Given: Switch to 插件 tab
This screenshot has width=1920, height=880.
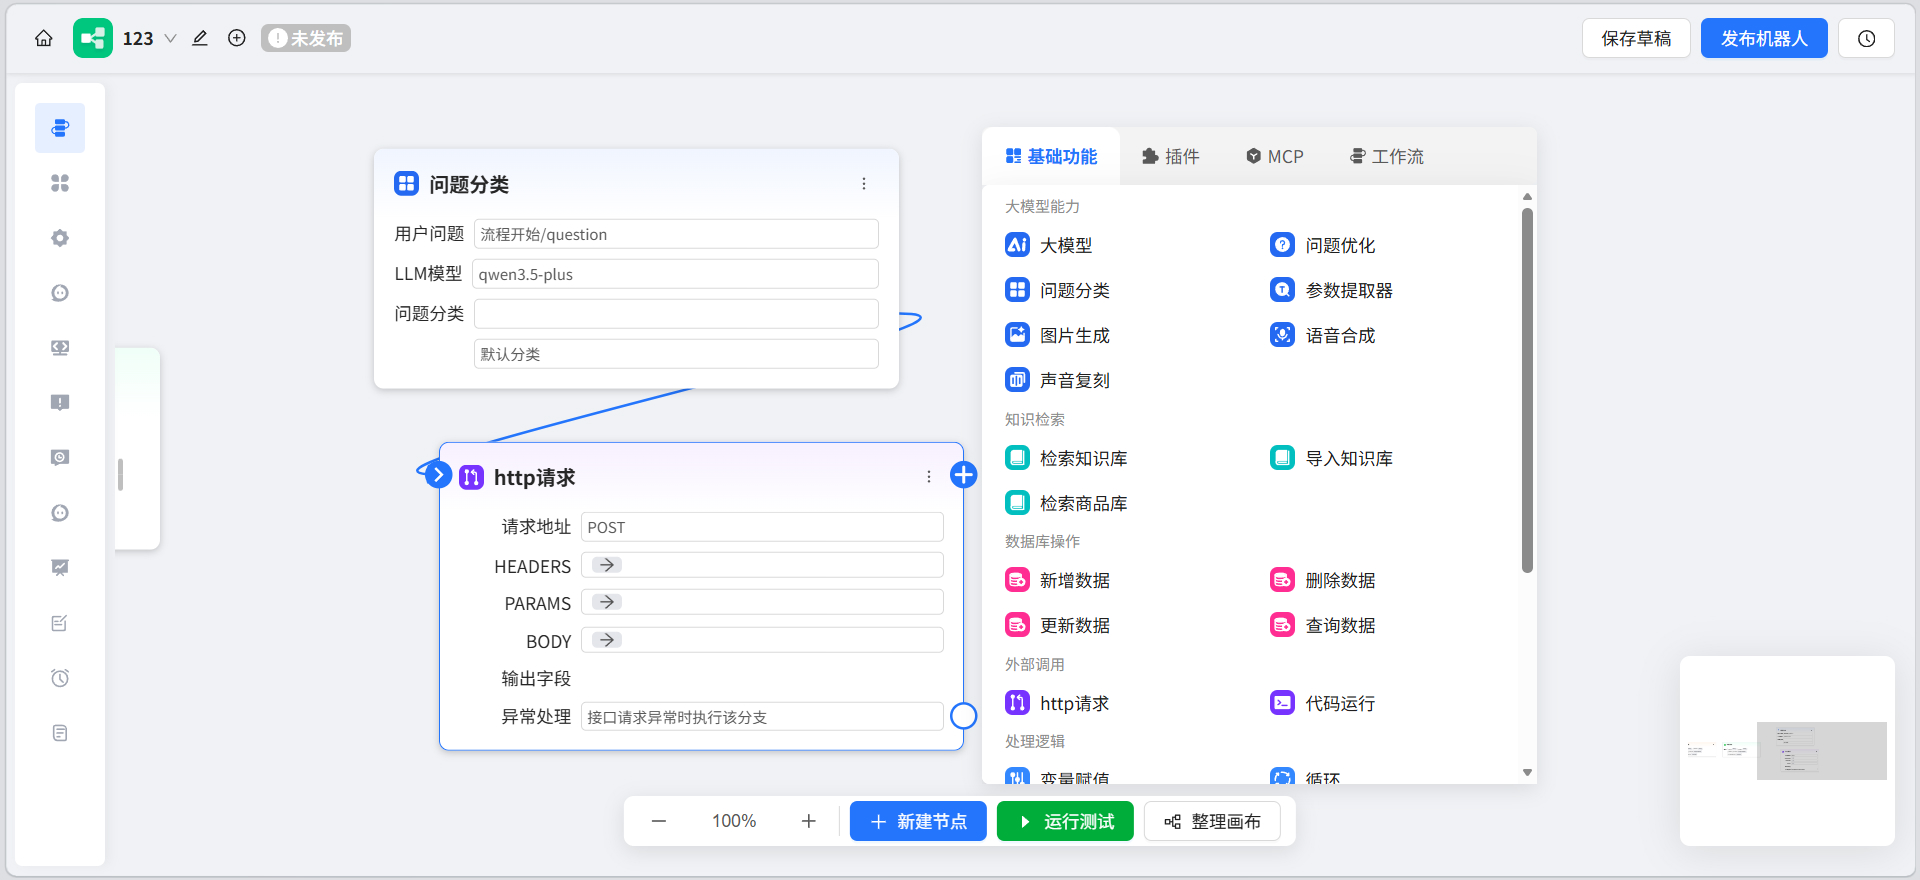Looking at the screenshot, I should coord(1170,156).
